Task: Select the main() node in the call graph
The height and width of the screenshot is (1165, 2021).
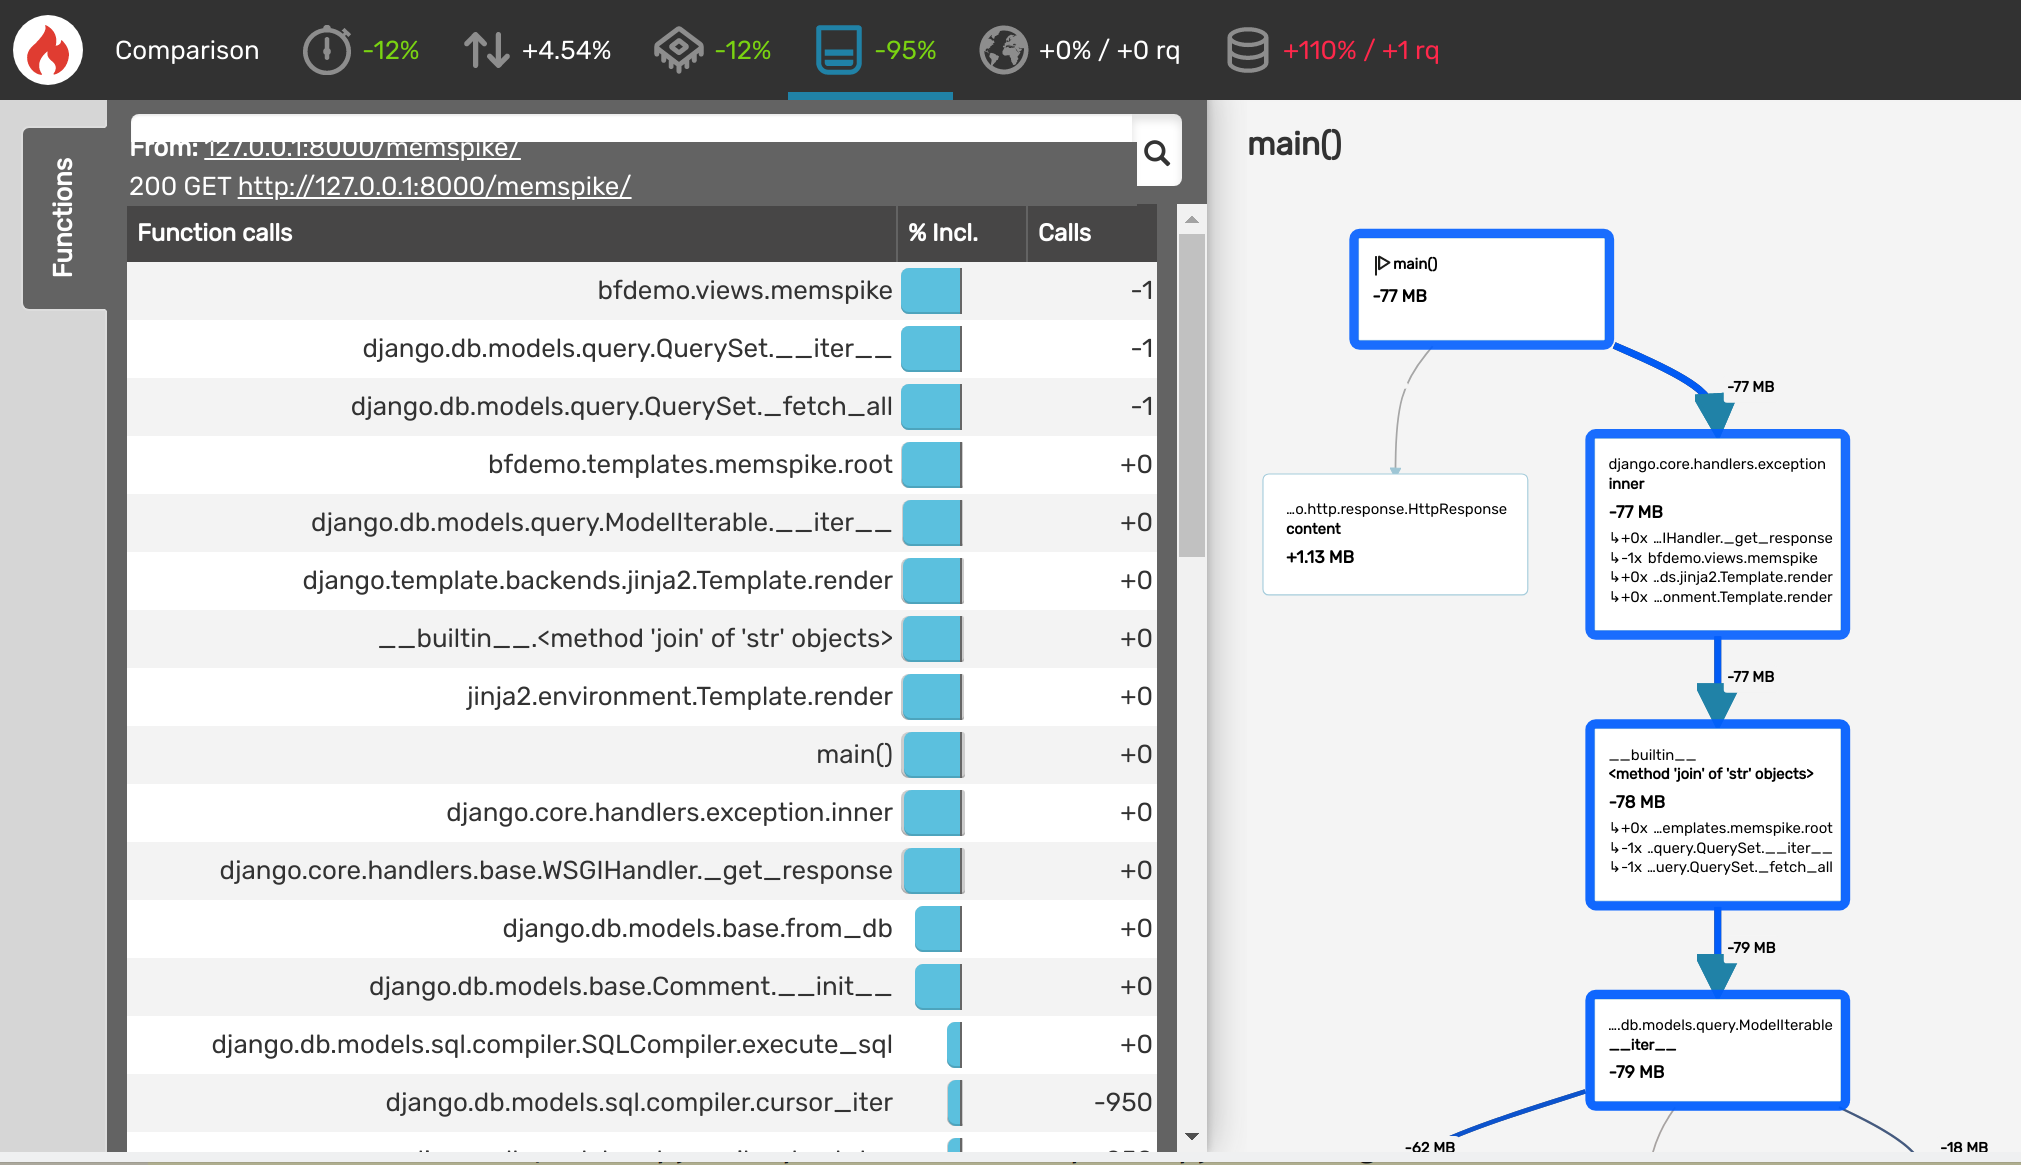Action: 1480,289
